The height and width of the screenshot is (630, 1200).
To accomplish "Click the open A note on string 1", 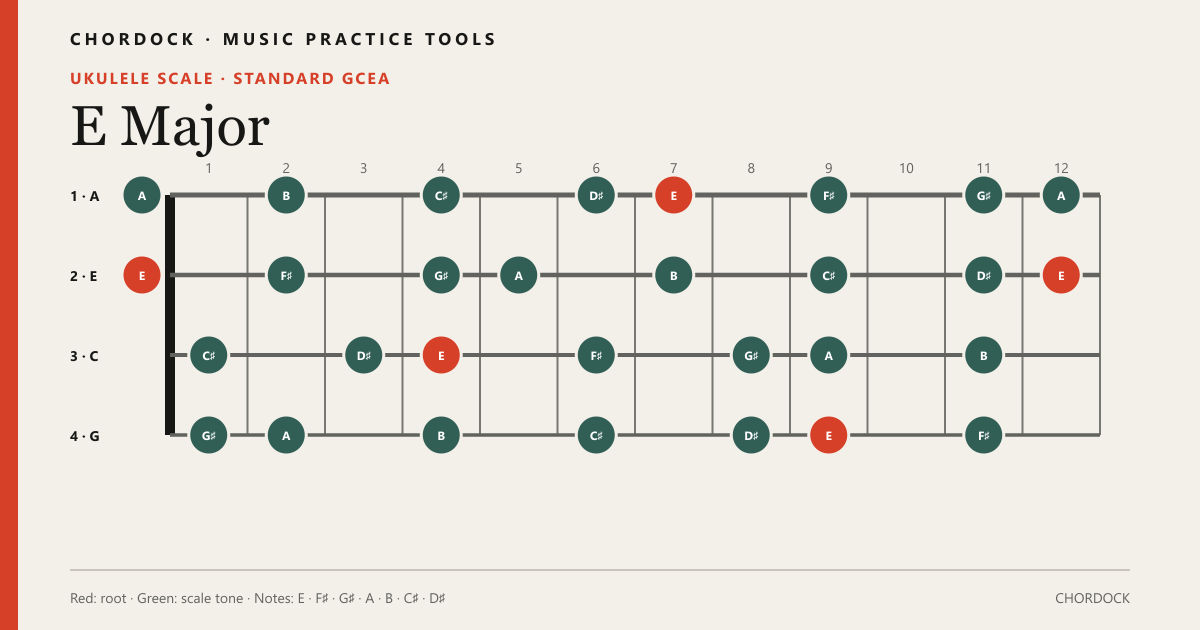I will pos(142,195).
